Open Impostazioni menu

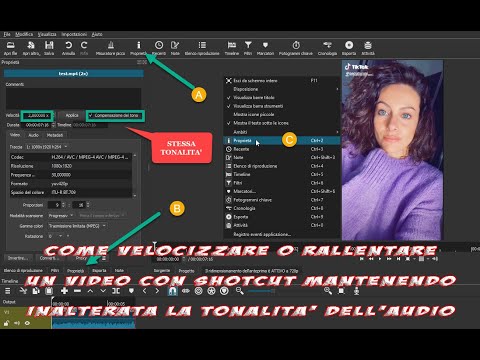point(74,34)
